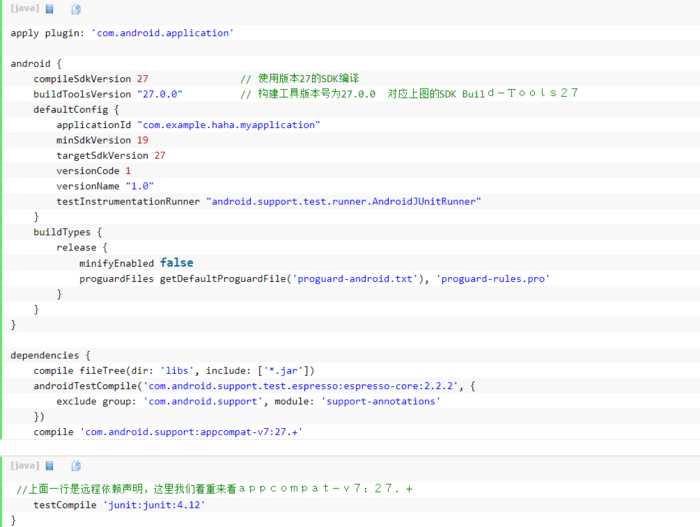Image resolution: width=700 pixels, height=527 pixels.
Task: Click the copy icon above testCompile code block
Action: tap(76, 466)
